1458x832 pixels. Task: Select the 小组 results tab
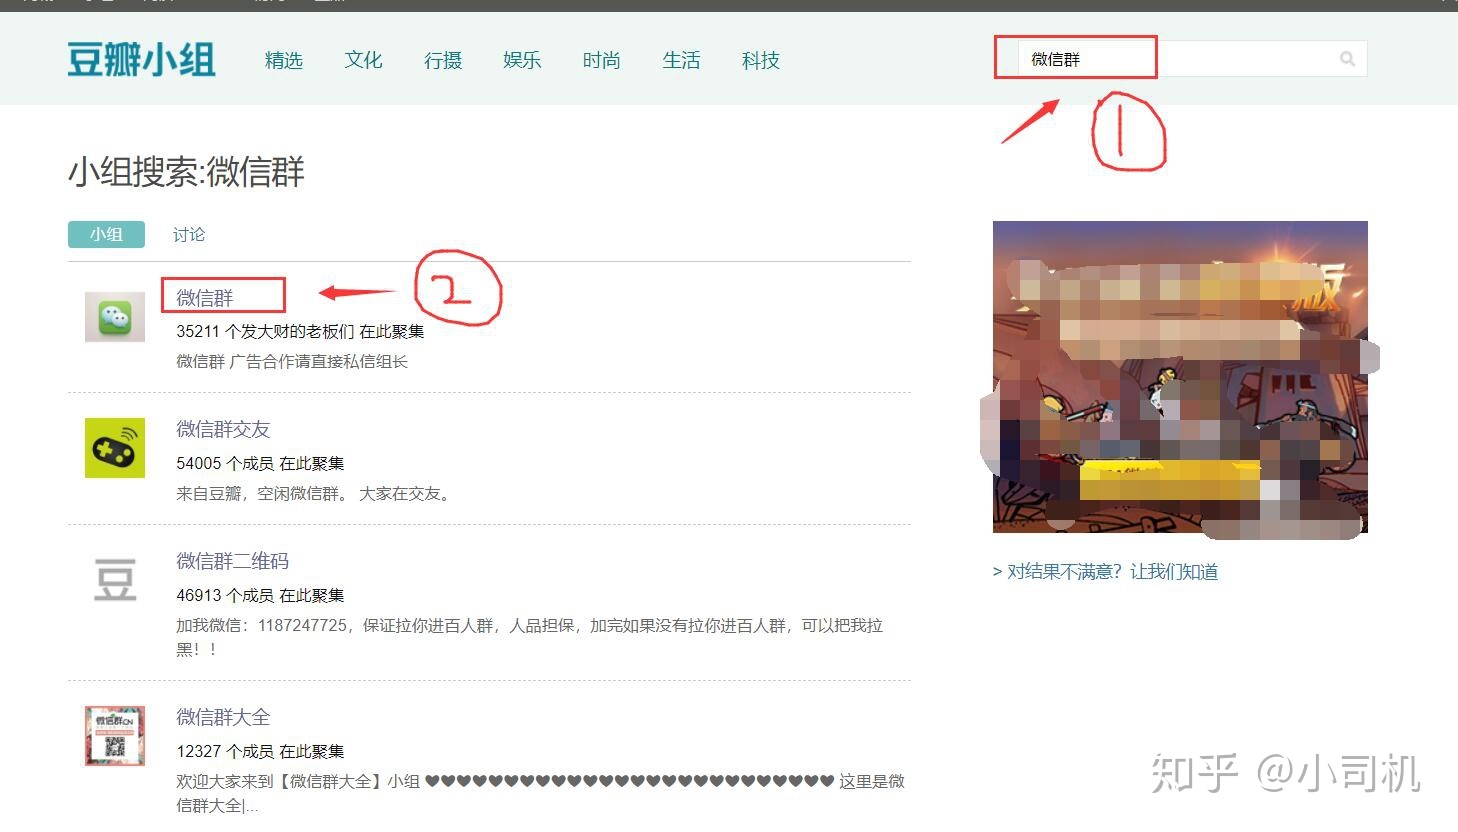pos(106,234)
